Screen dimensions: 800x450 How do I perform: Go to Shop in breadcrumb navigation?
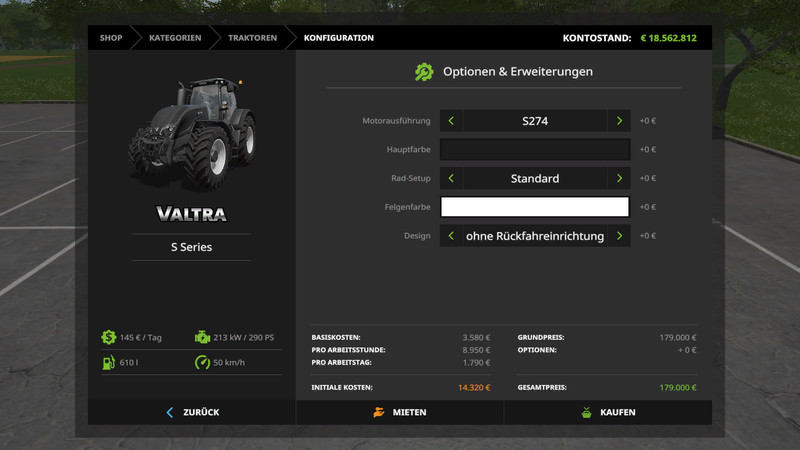[x=111, y=38]
